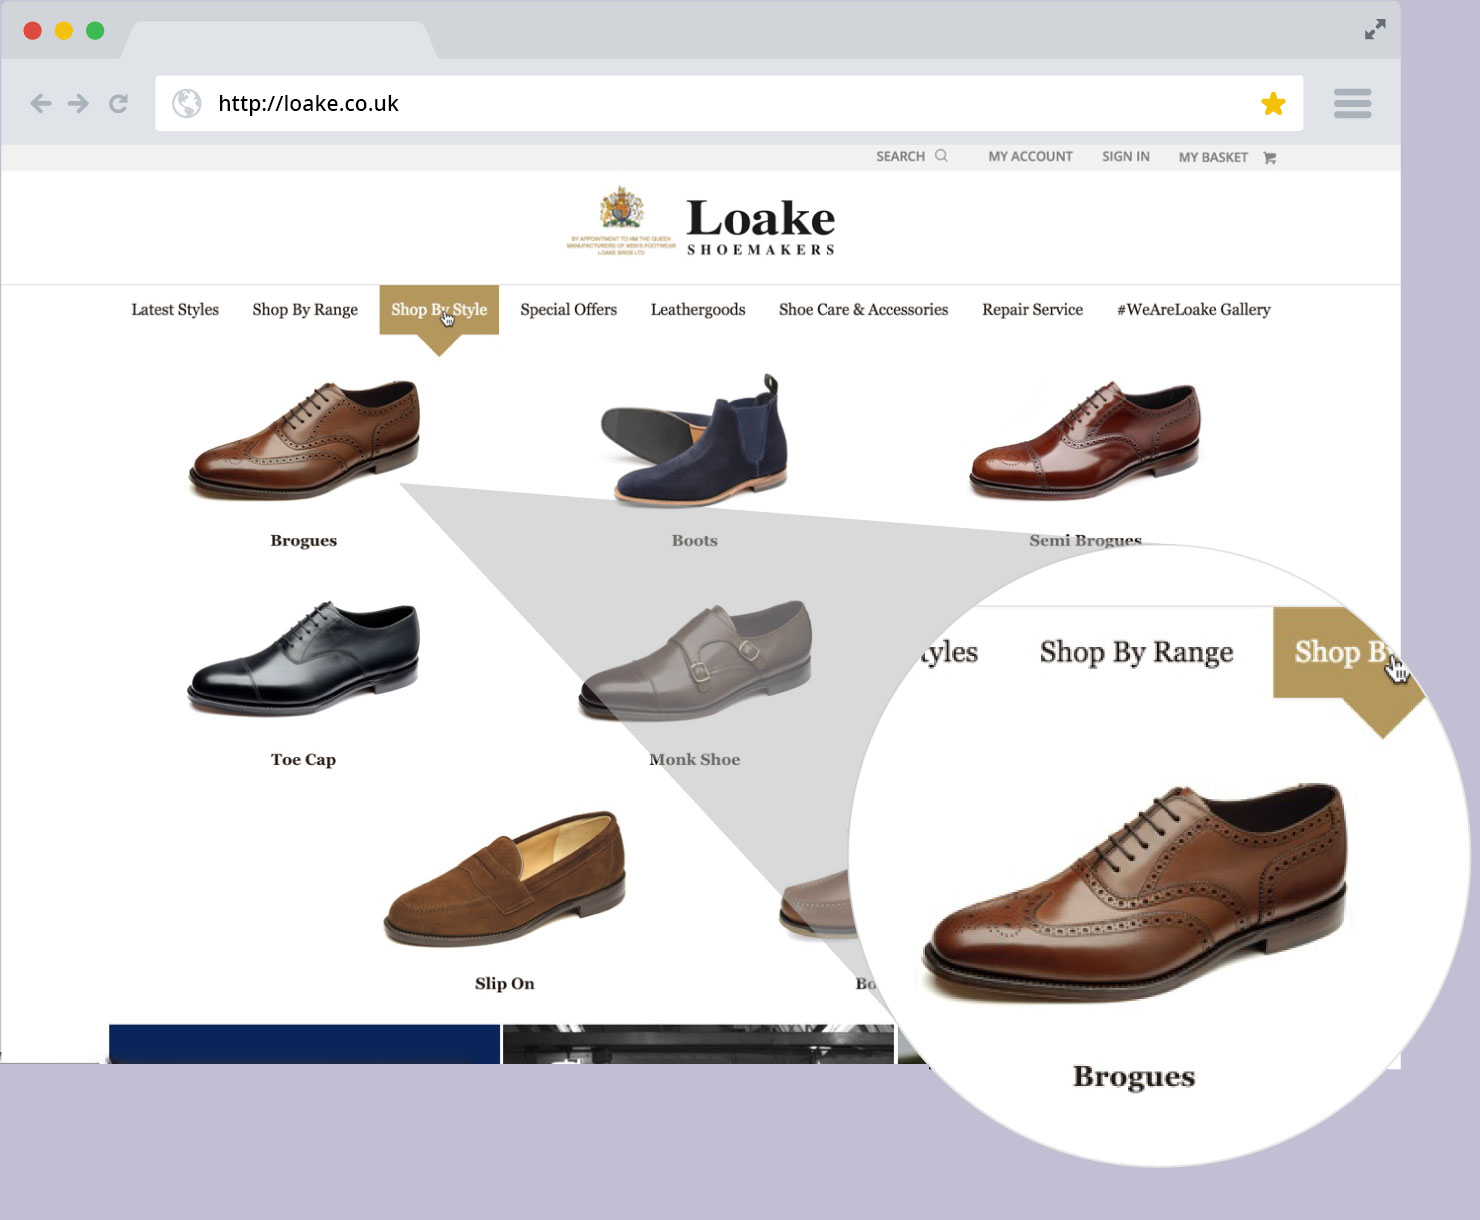Screen dimensions: 1480x1220
Task: Click the browser forward arrow
Action: (78, 103)
